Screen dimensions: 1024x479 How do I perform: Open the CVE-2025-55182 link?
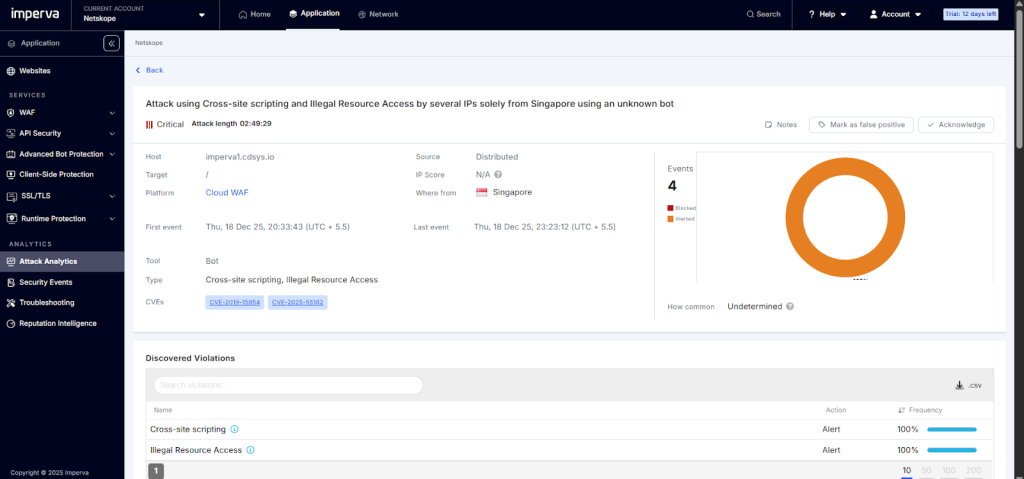(298, 303)
